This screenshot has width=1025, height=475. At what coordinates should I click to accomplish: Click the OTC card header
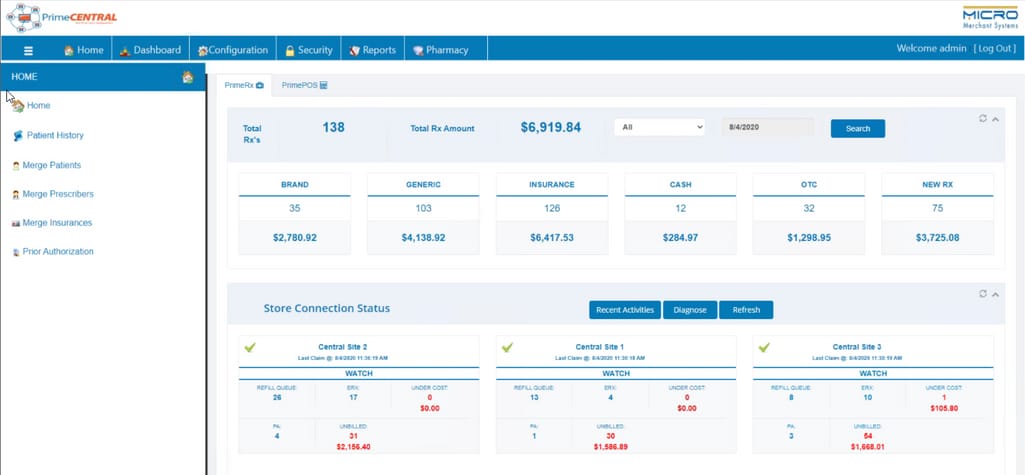click(809, 185)
